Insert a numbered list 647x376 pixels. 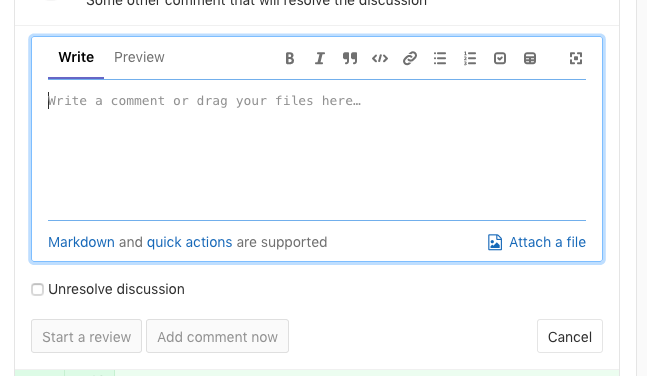point(470,58)
